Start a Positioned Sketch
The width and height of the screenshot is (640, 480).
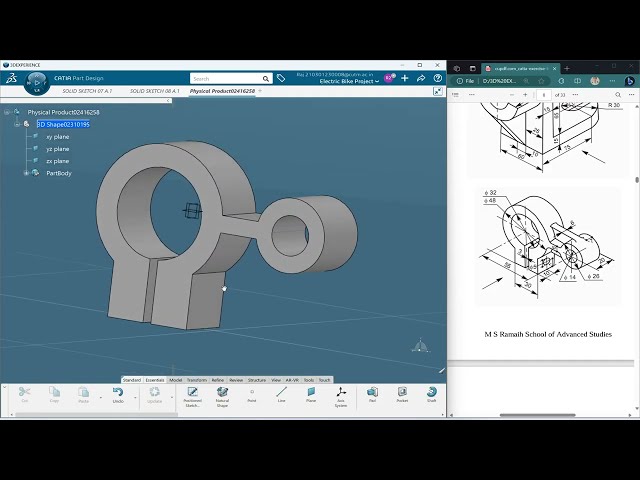192,397
